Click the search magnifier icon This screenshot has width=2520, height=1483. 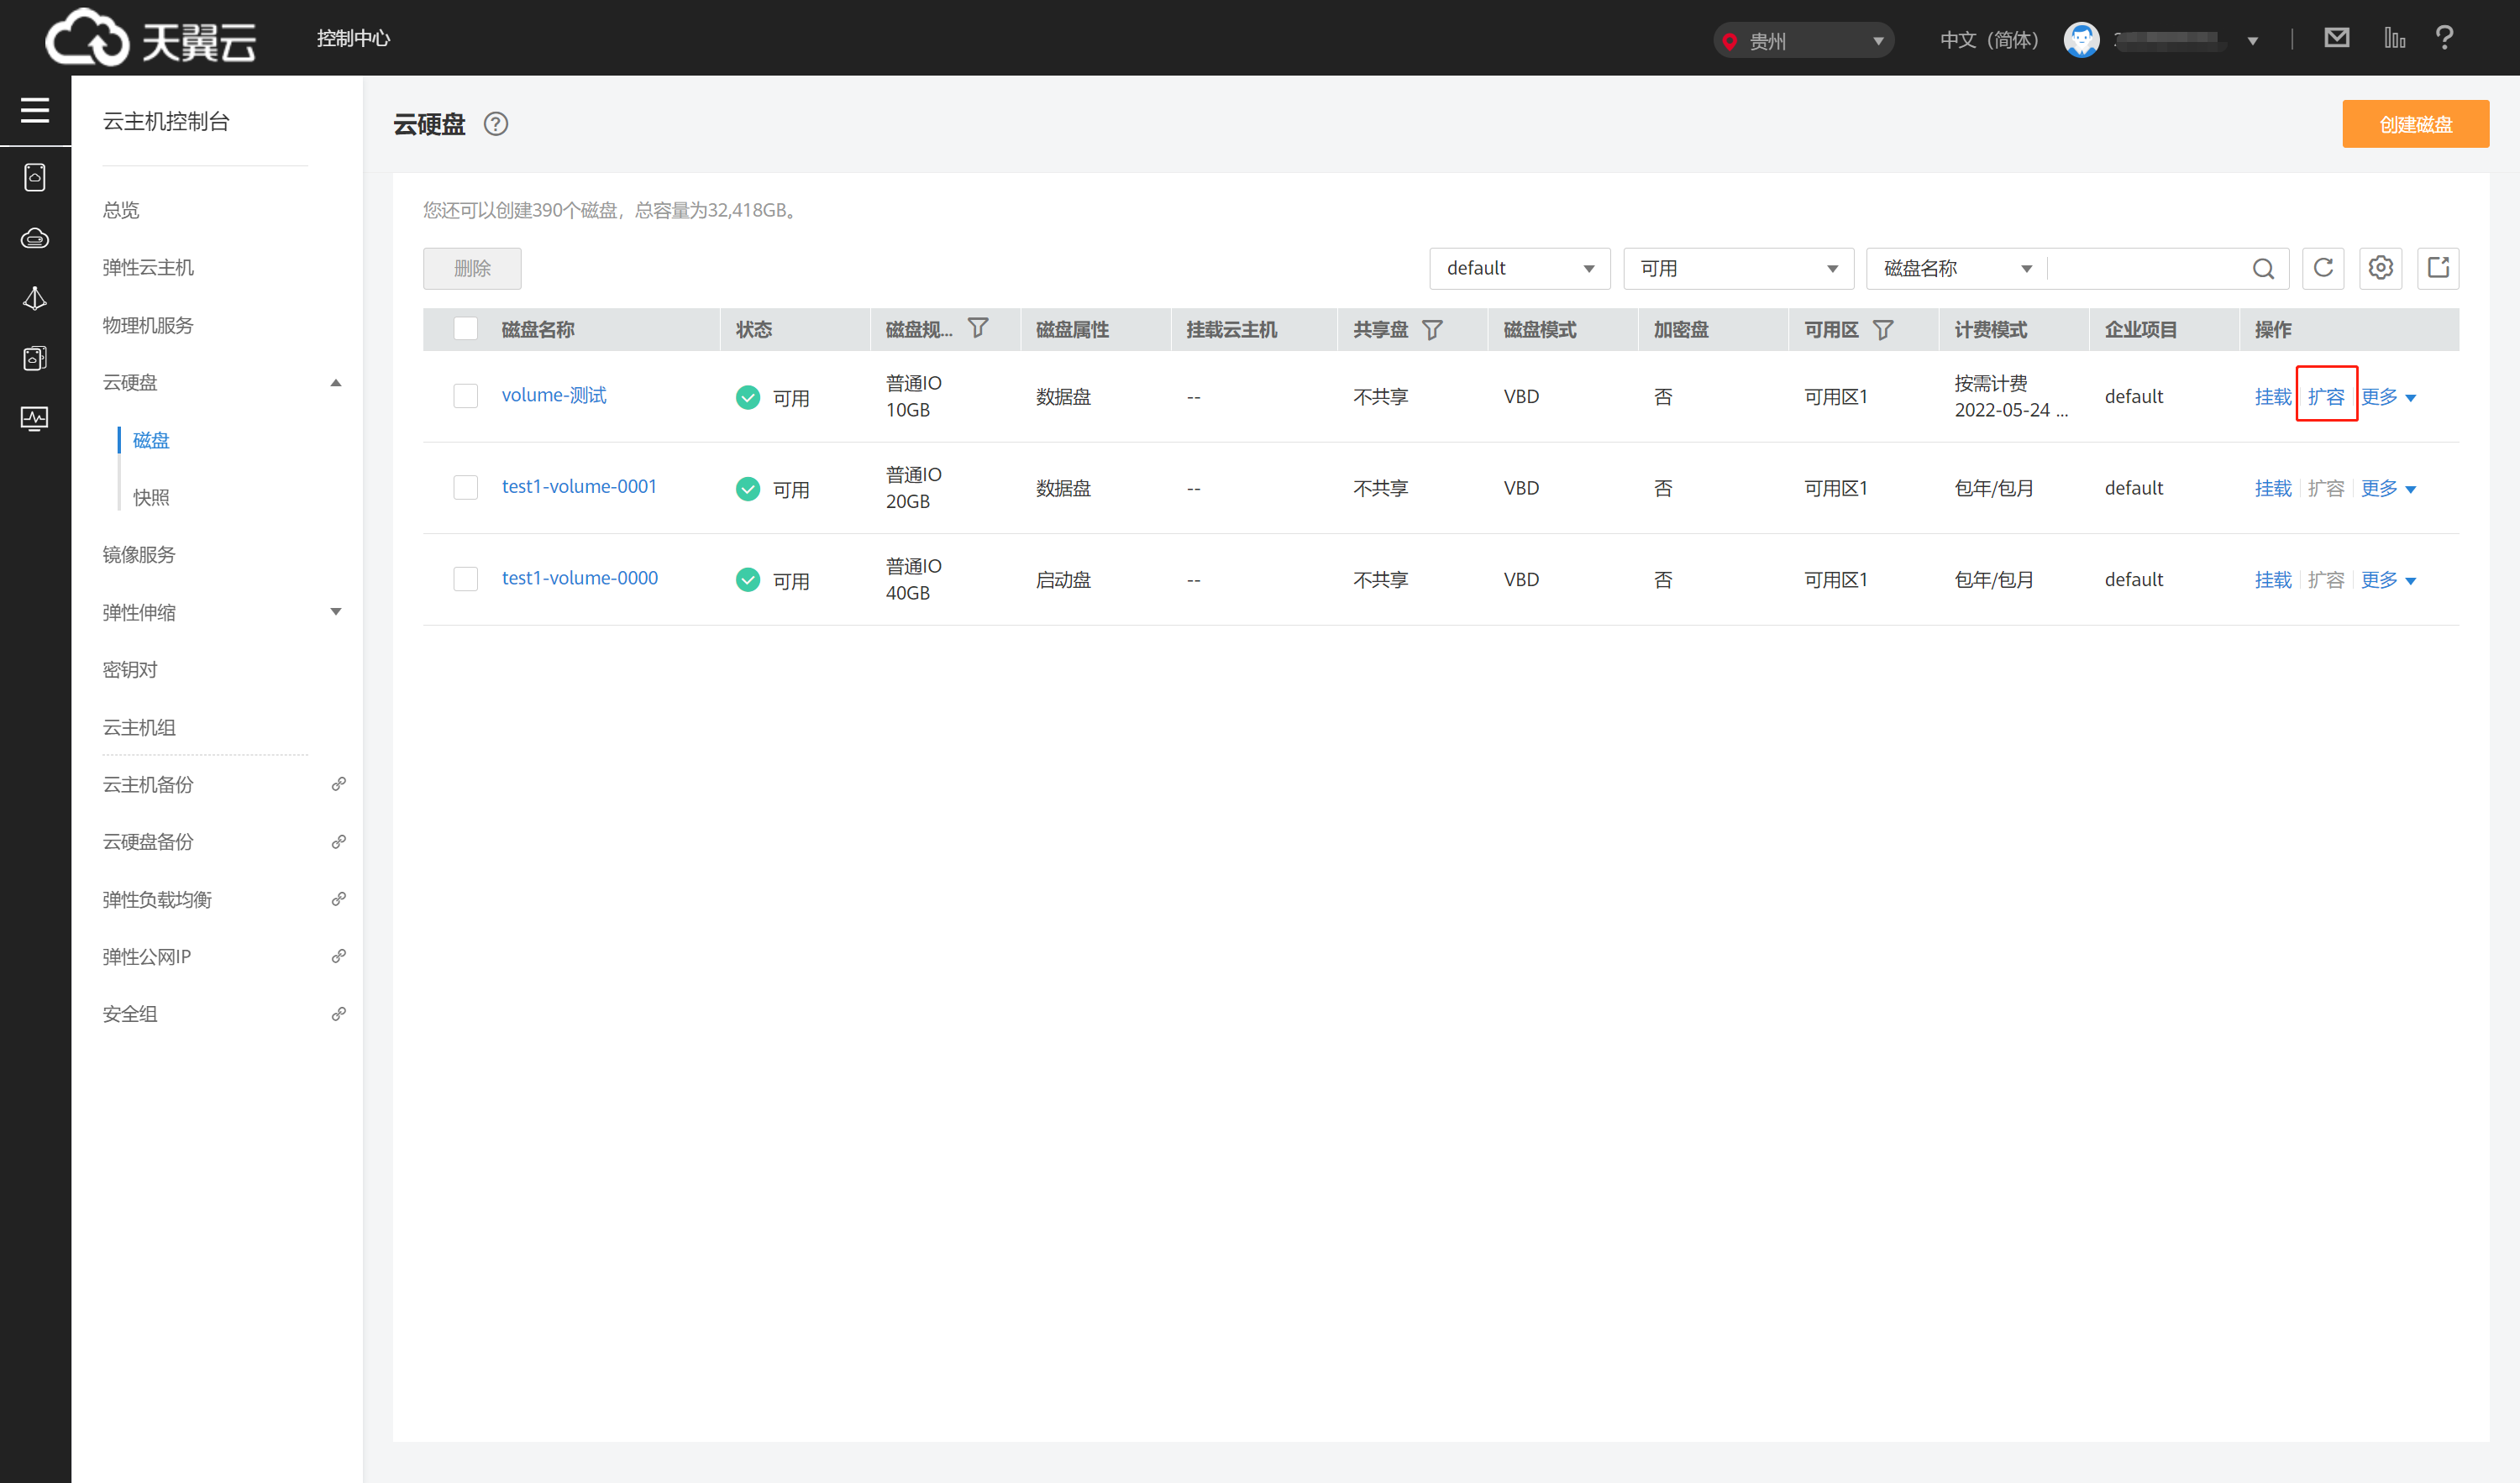[x=2263, y=269]
